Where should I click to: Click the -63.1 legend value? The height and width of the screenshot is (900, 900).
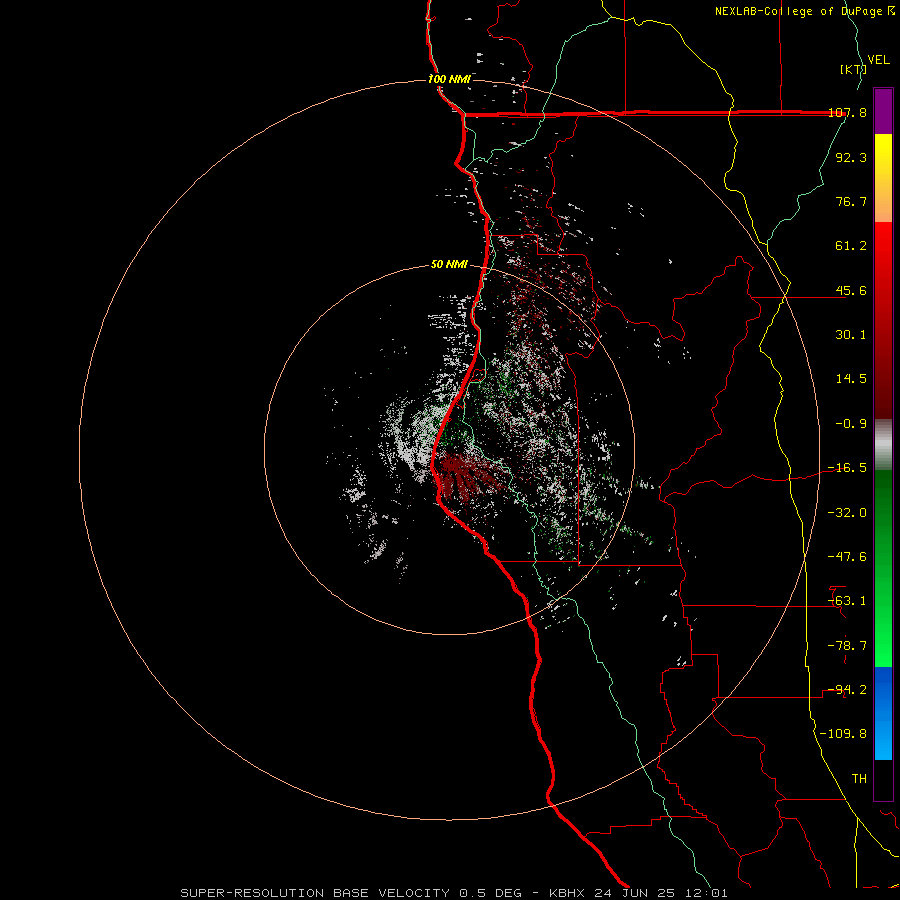click(847, 601)
